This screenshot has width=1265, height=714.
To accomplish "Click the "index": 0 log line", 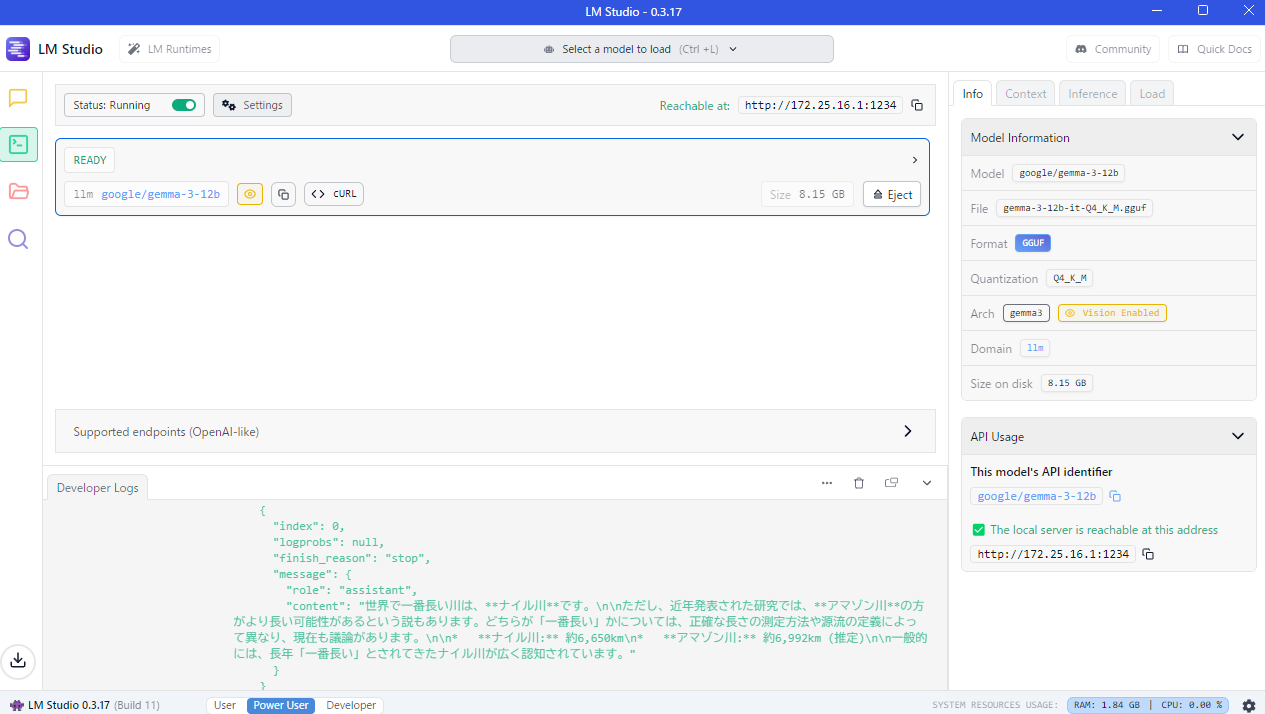I will pyautogui.click(x=309, y=526).
